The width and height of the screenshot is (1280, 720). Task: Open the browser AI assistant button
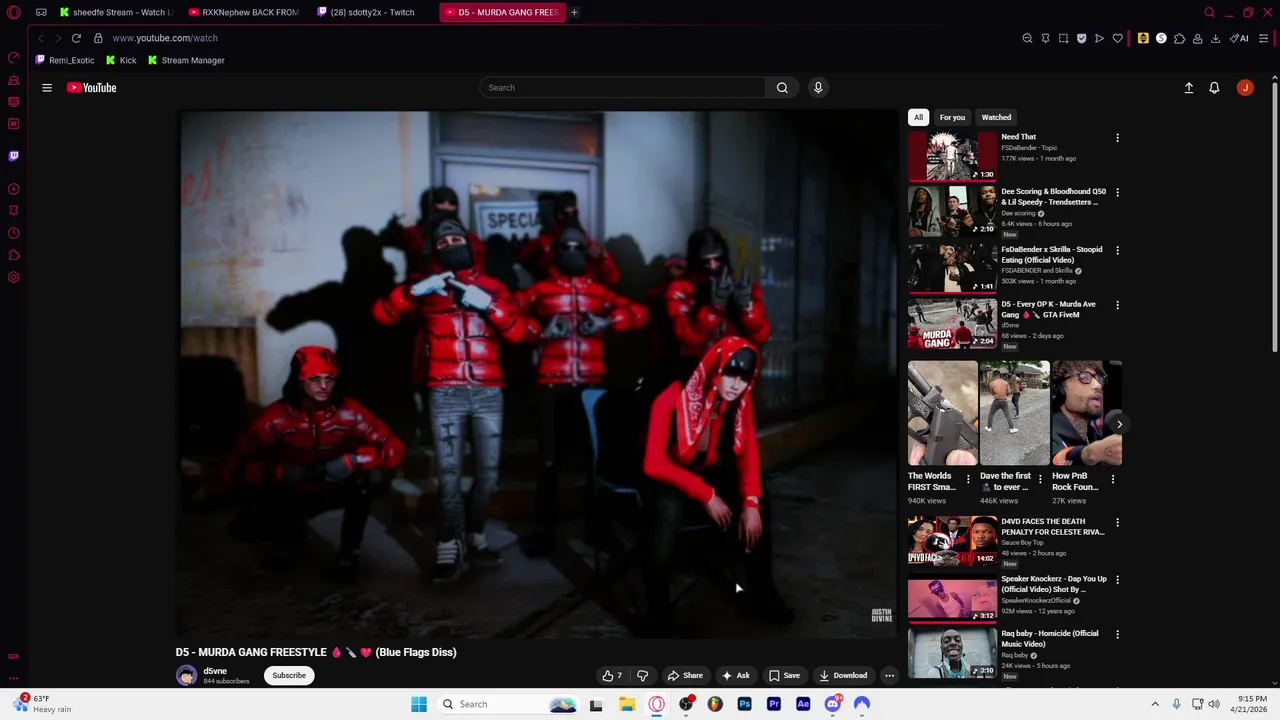1240,38
